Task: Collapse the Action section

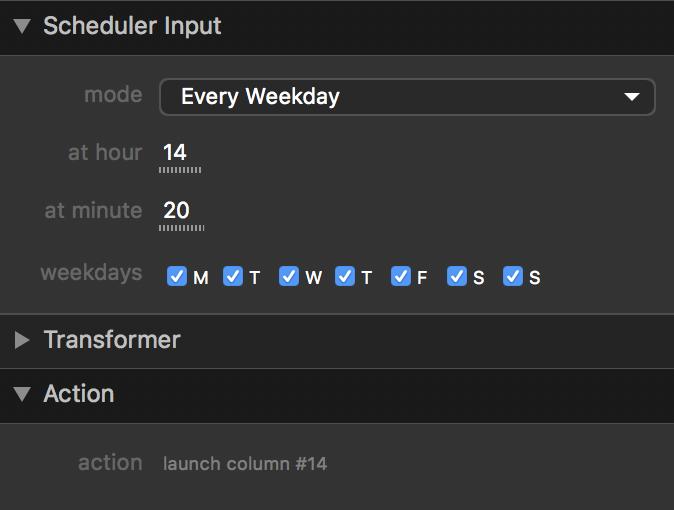Action: pos(22,394)
